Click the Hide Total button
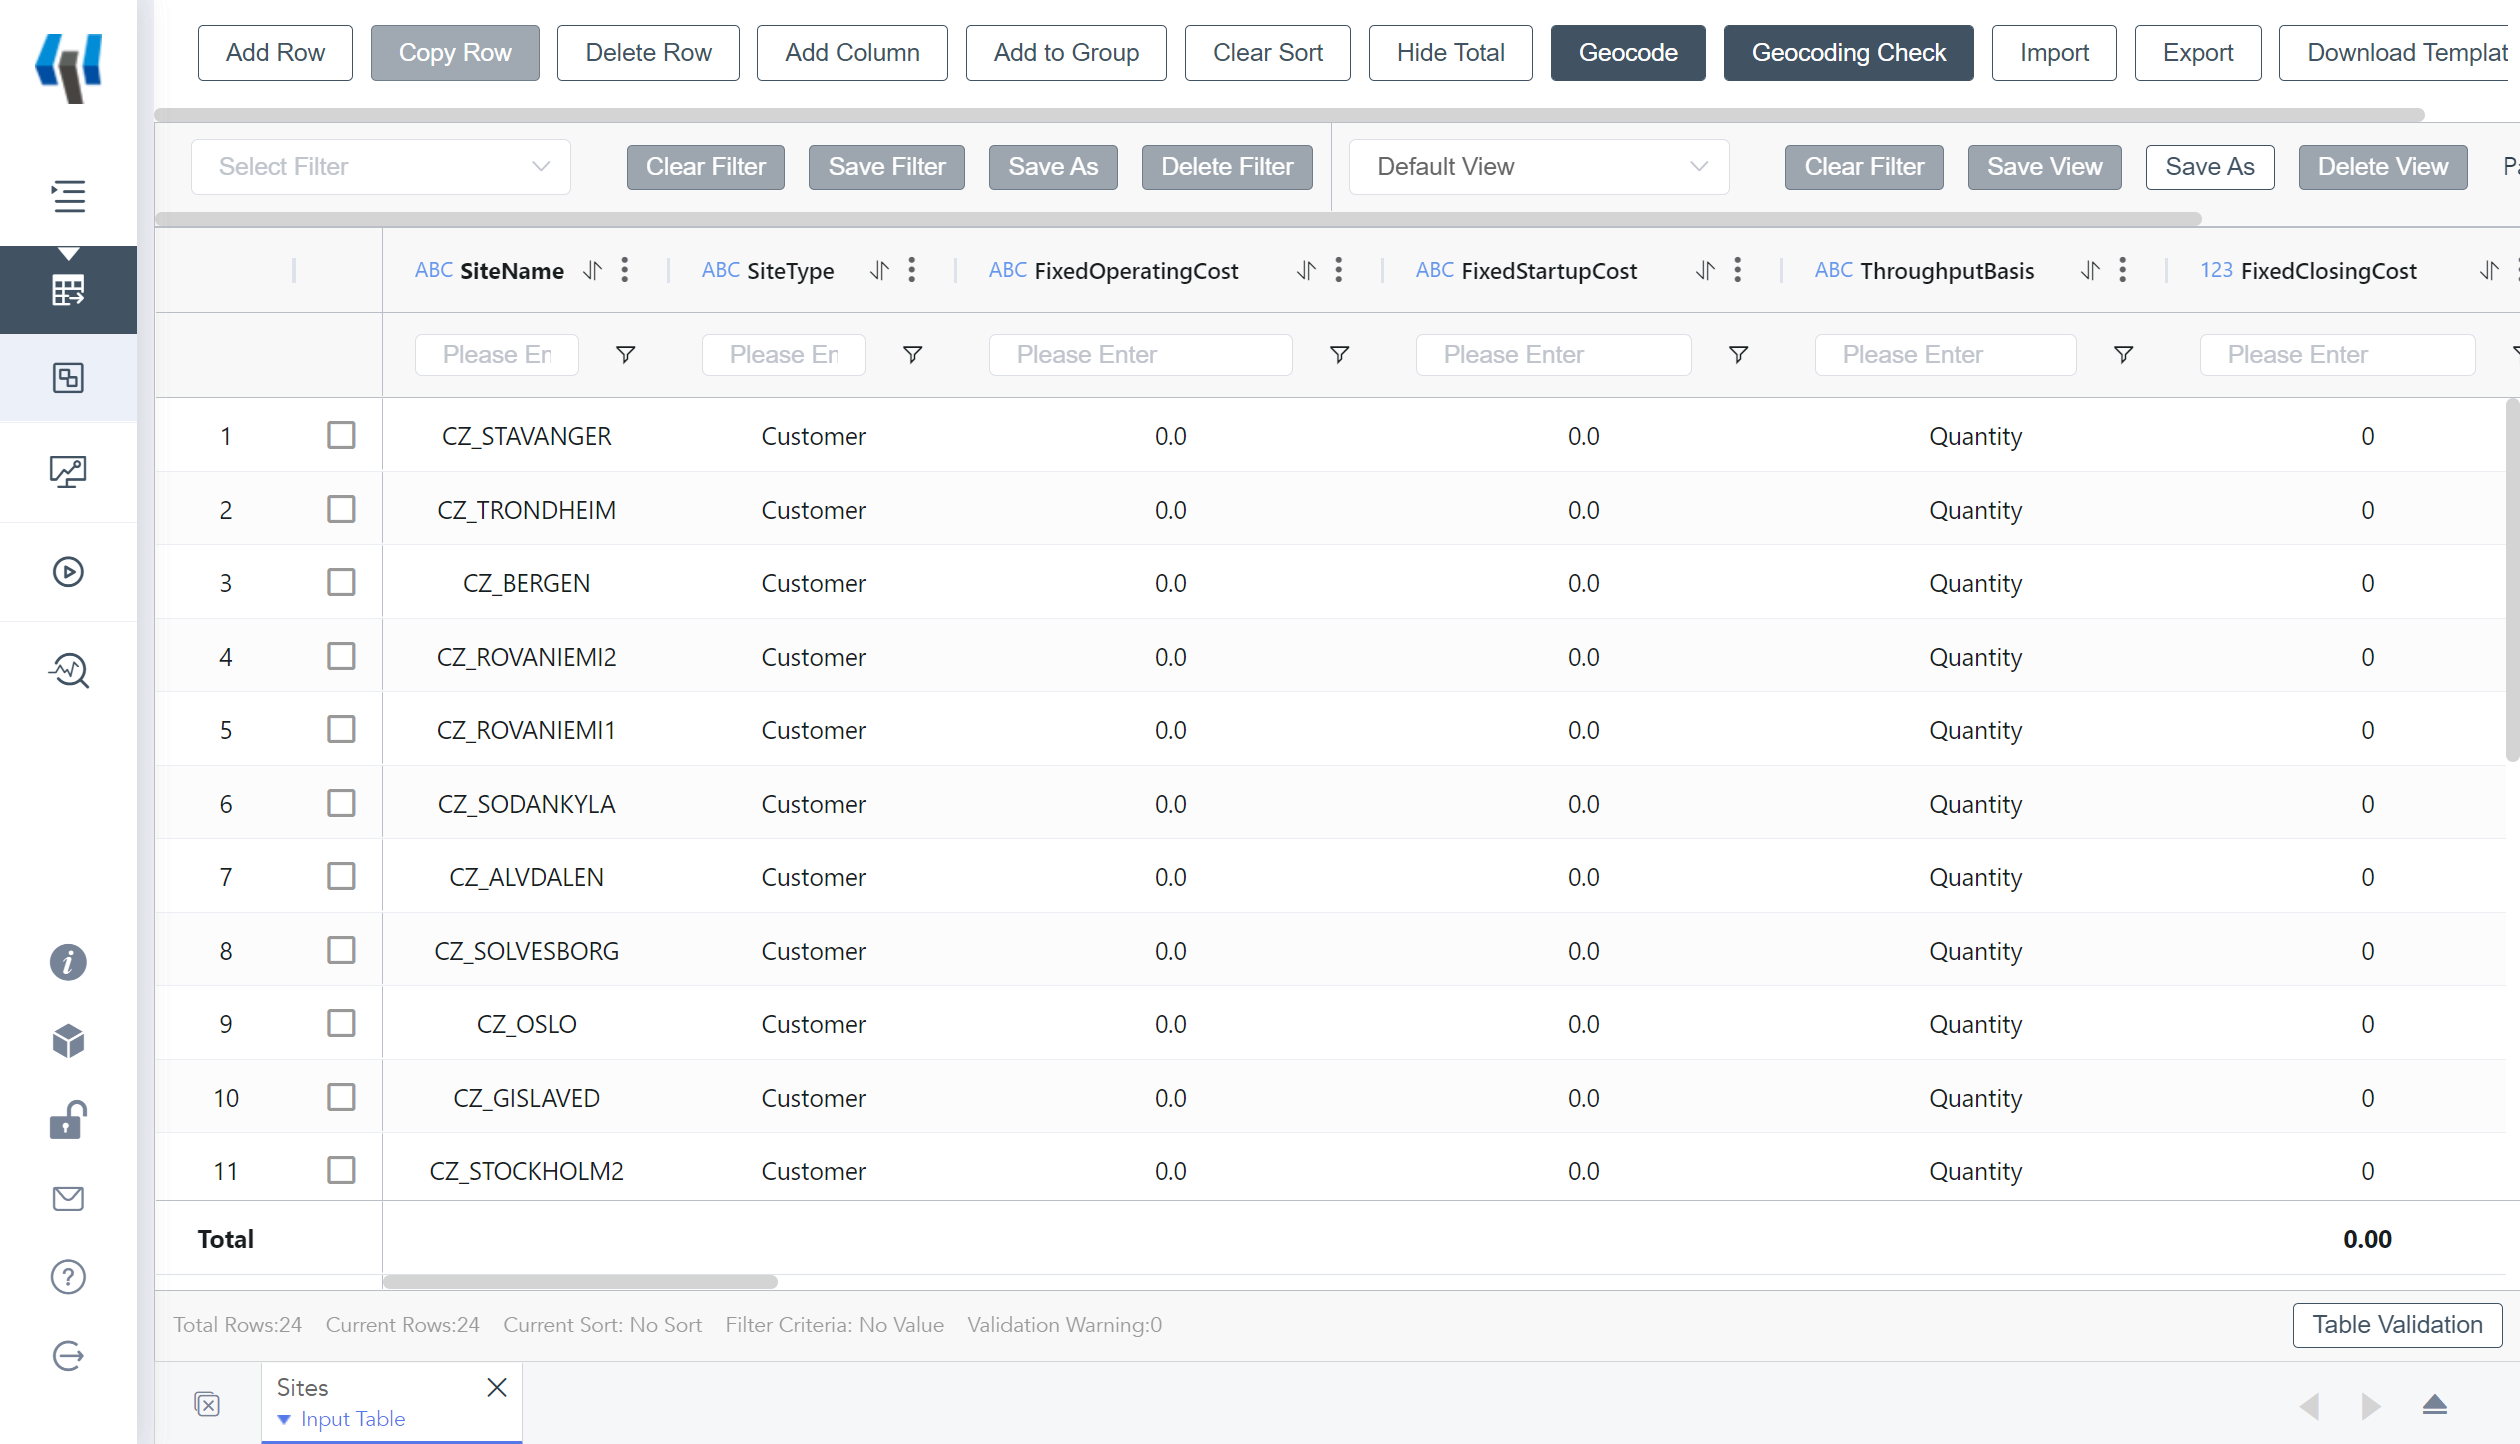This screenshot has height=1444, width=2520. (1450, 53)
